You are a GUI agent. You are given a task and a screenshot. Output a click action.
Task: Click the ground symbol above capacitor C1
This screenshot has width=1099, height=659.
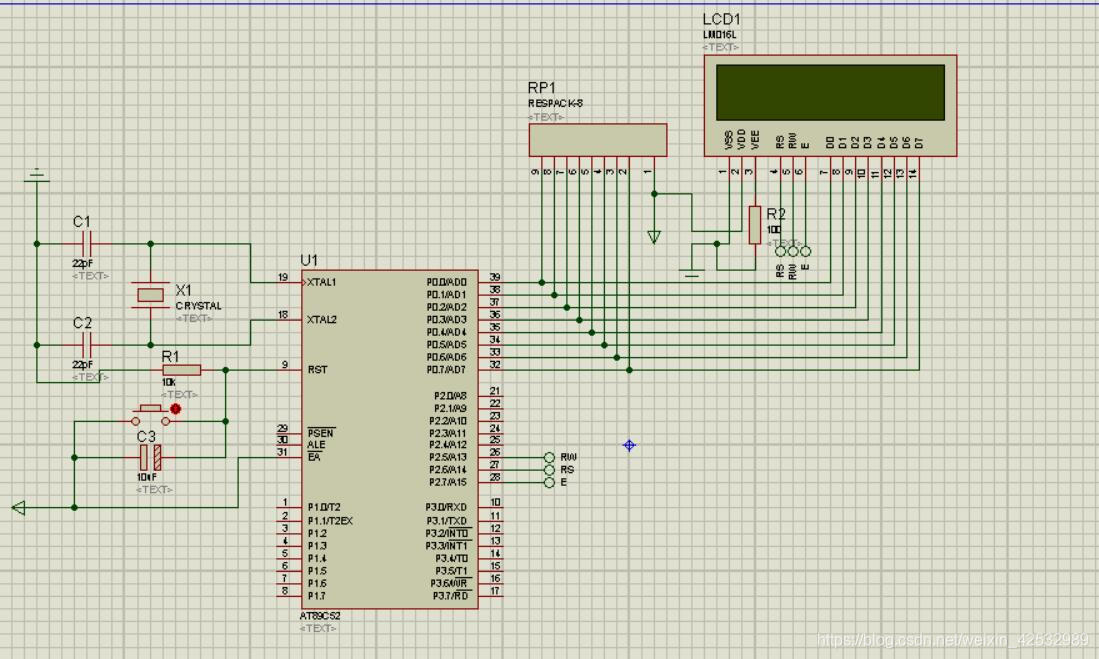pos(37,177)
